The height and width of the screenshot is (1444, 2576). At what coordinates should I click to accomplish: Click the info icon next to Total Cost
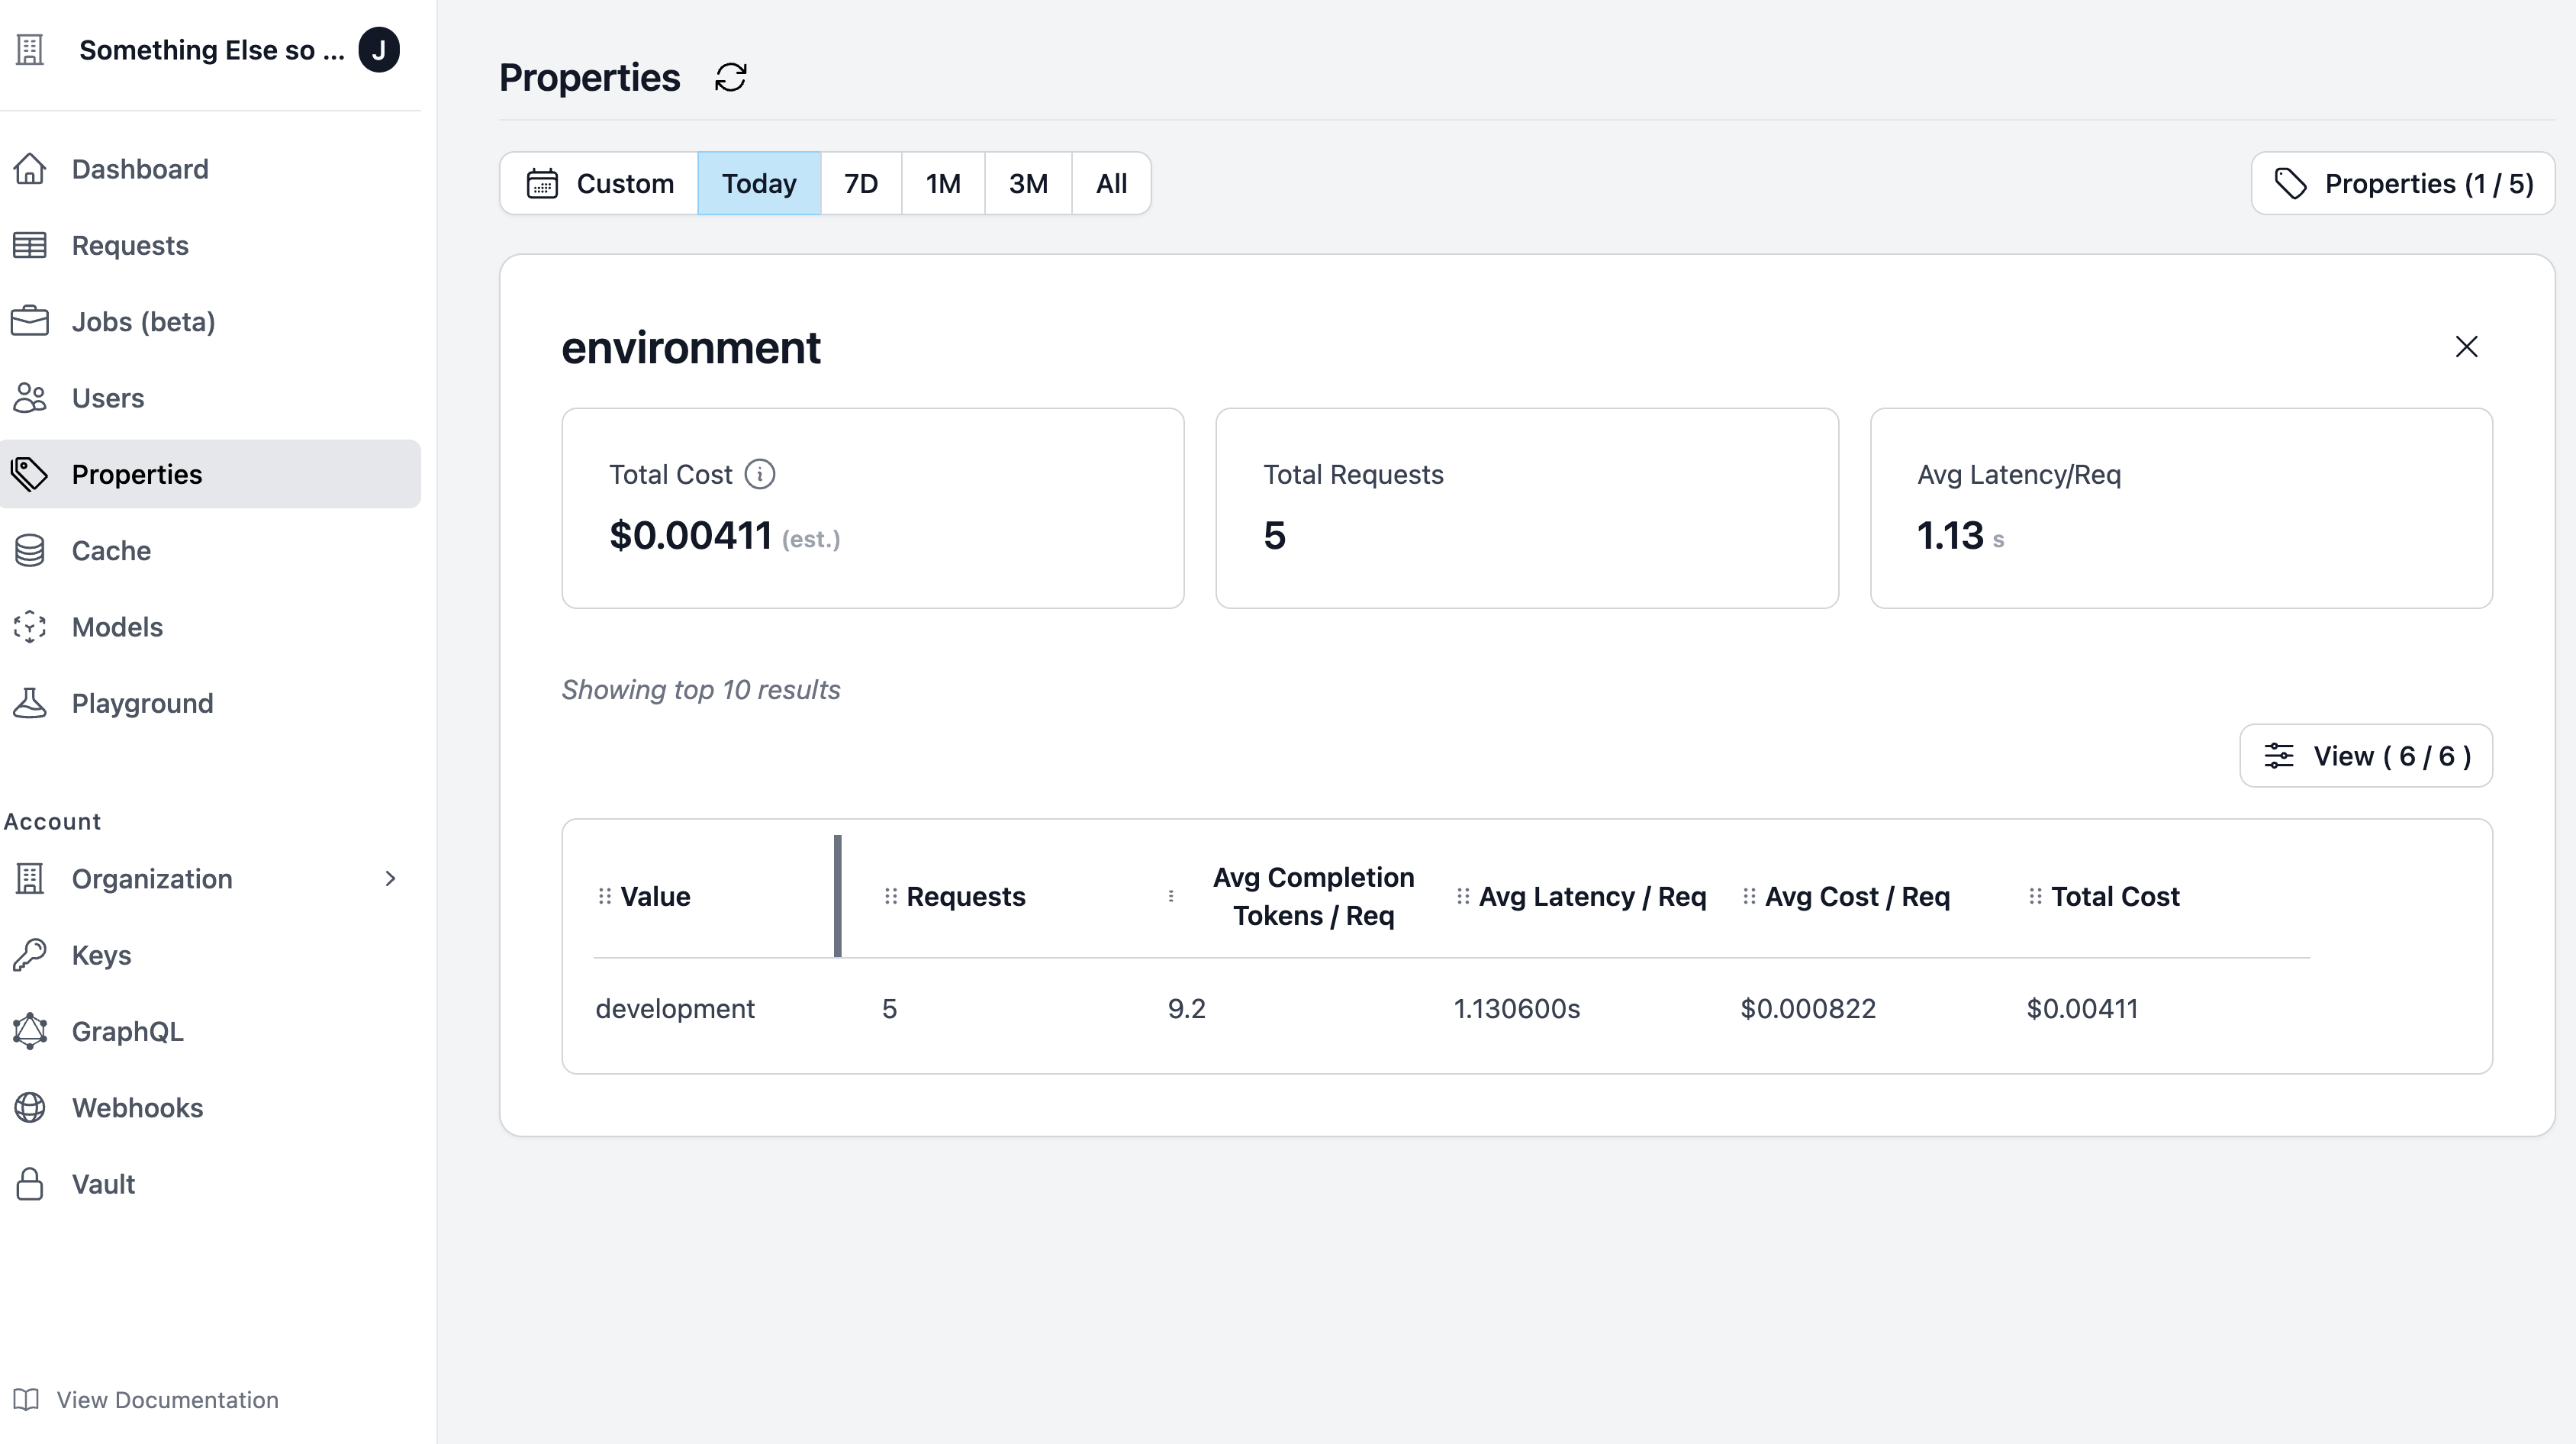[x=760, y=474]
